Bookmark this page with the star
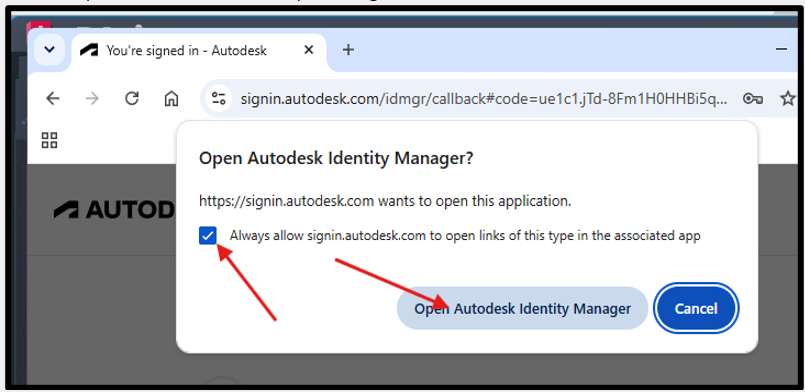Screen dimensions: 805x392 coord(788,98)
